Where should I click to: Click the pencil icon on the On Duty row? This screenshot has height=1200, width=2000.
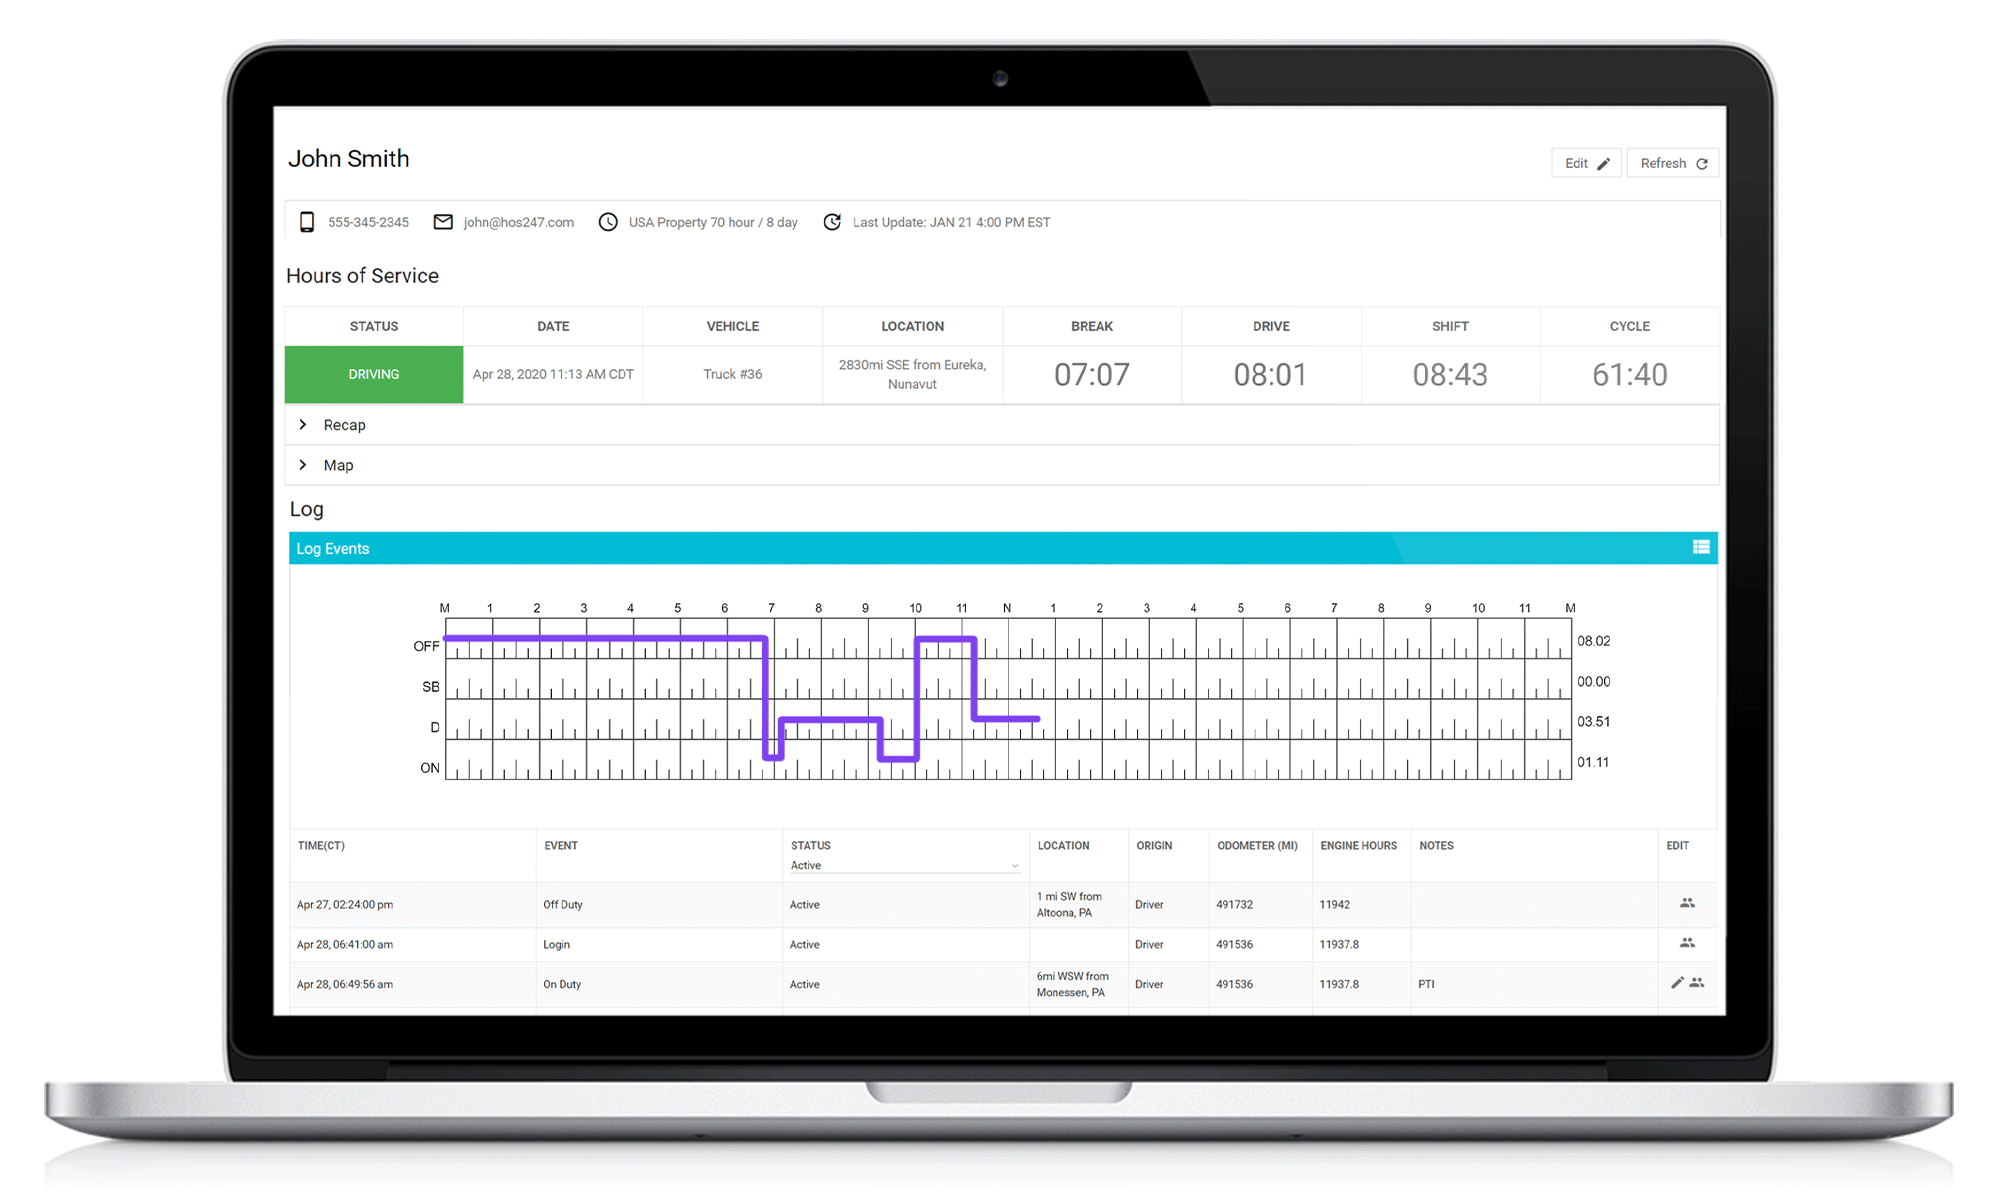1676,983
